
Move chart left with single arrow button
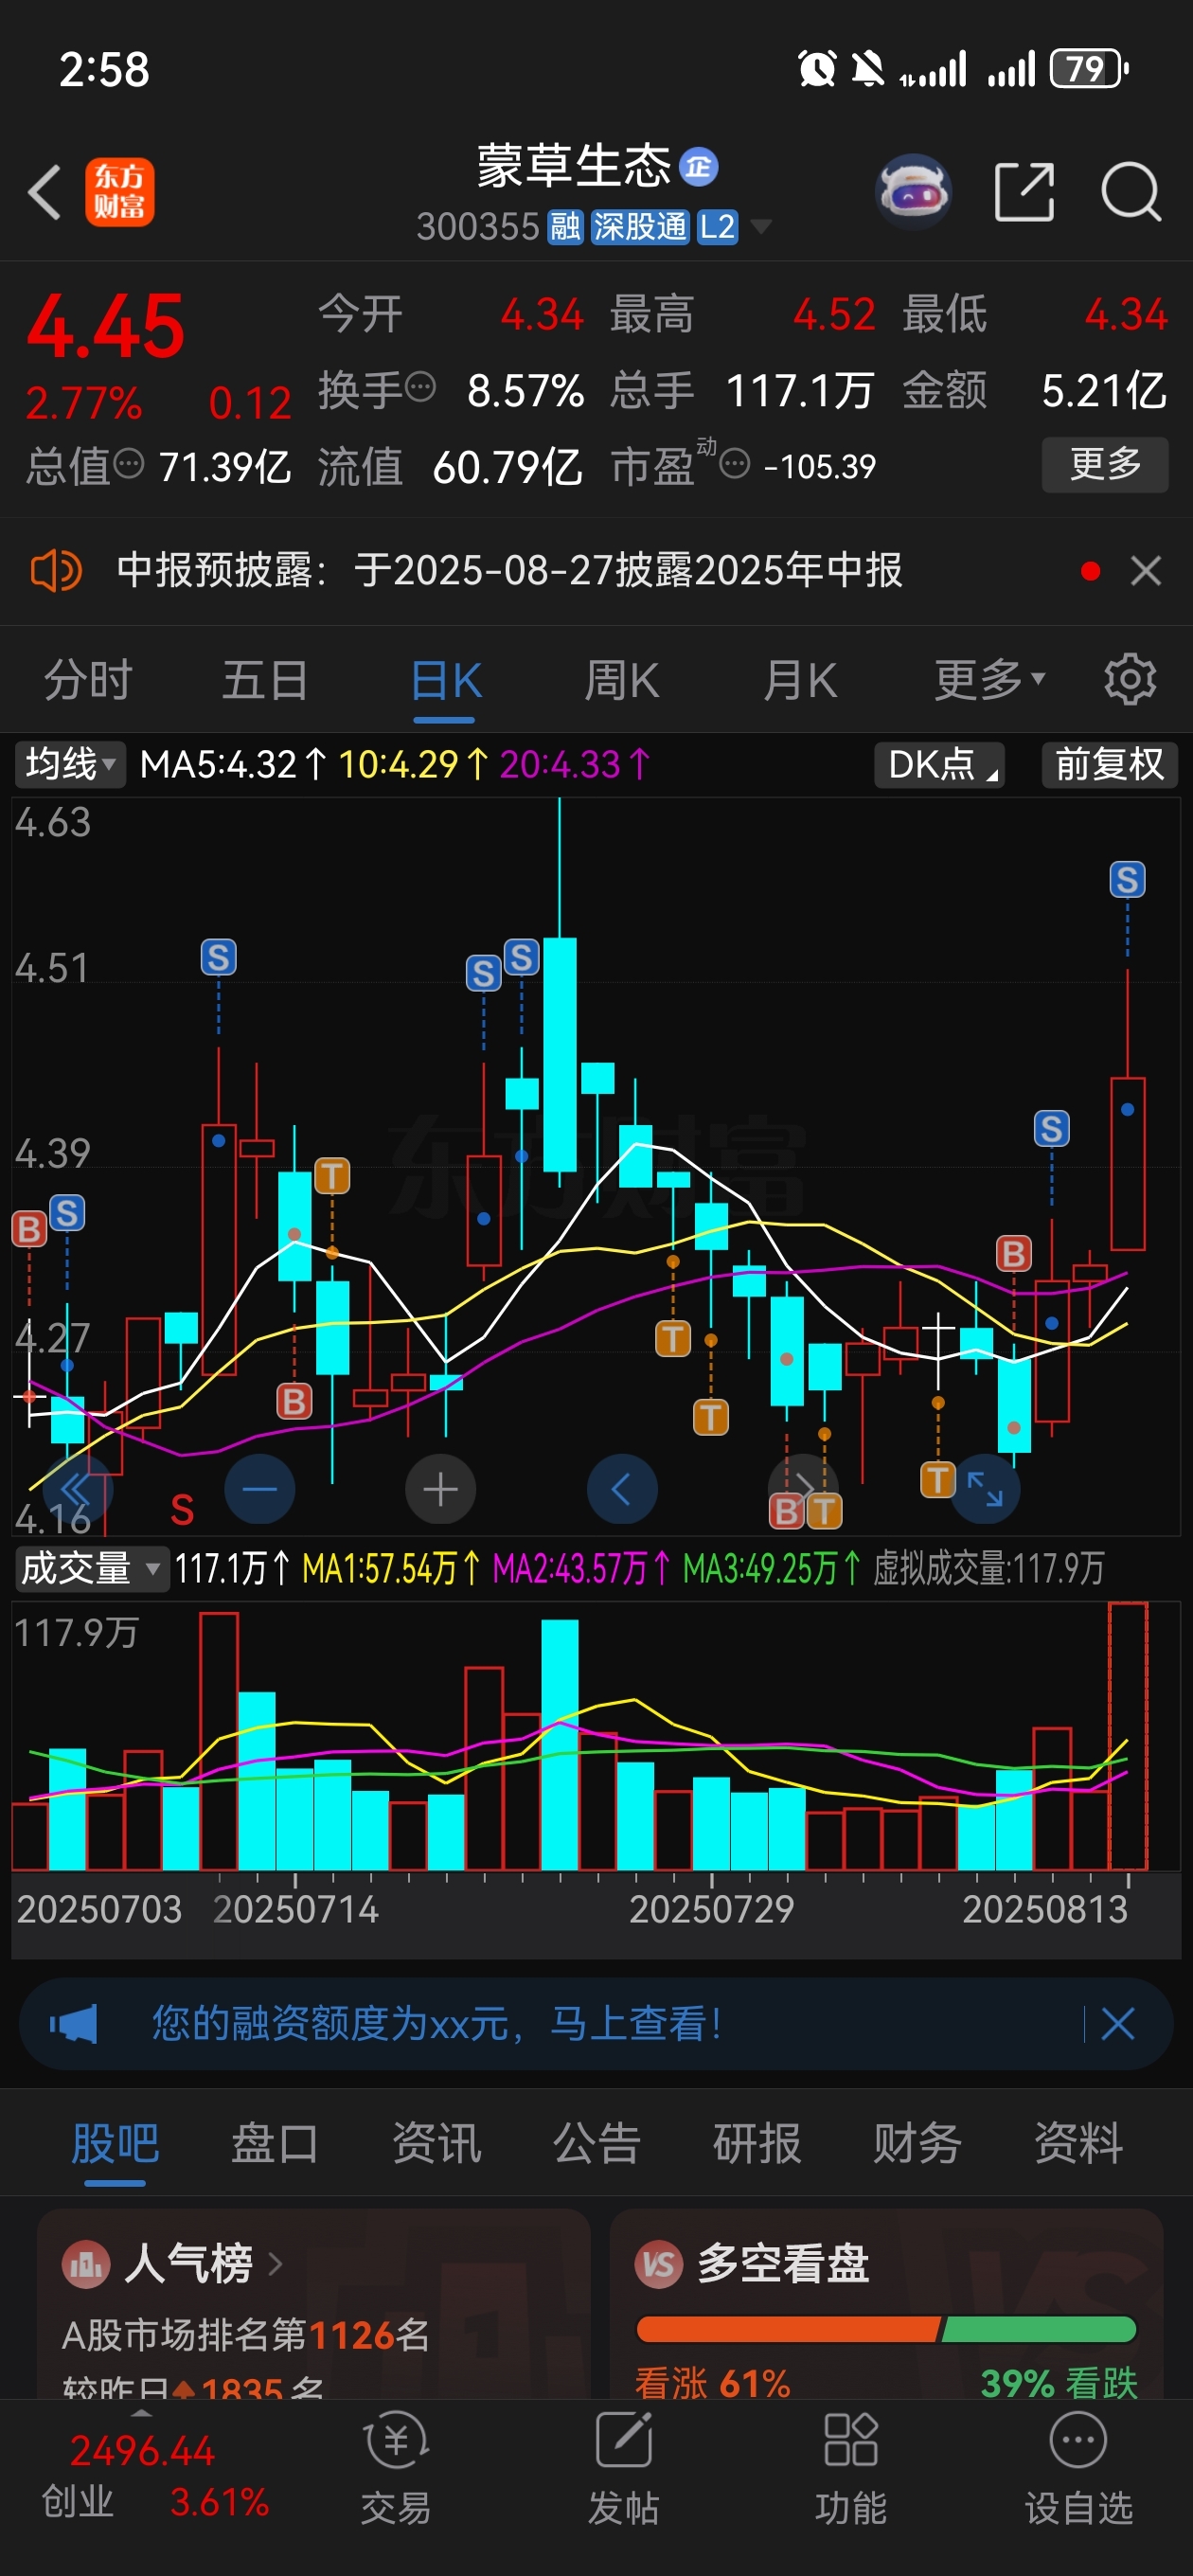(622, 1489)
